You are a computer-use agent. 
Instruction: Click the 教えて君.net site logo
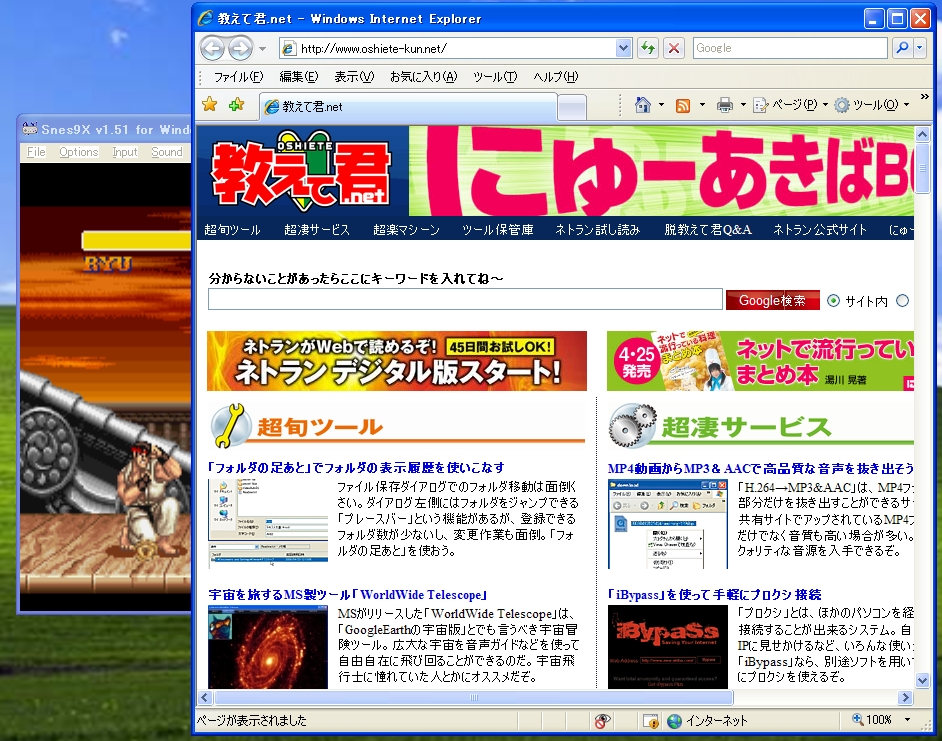[302, 173]
